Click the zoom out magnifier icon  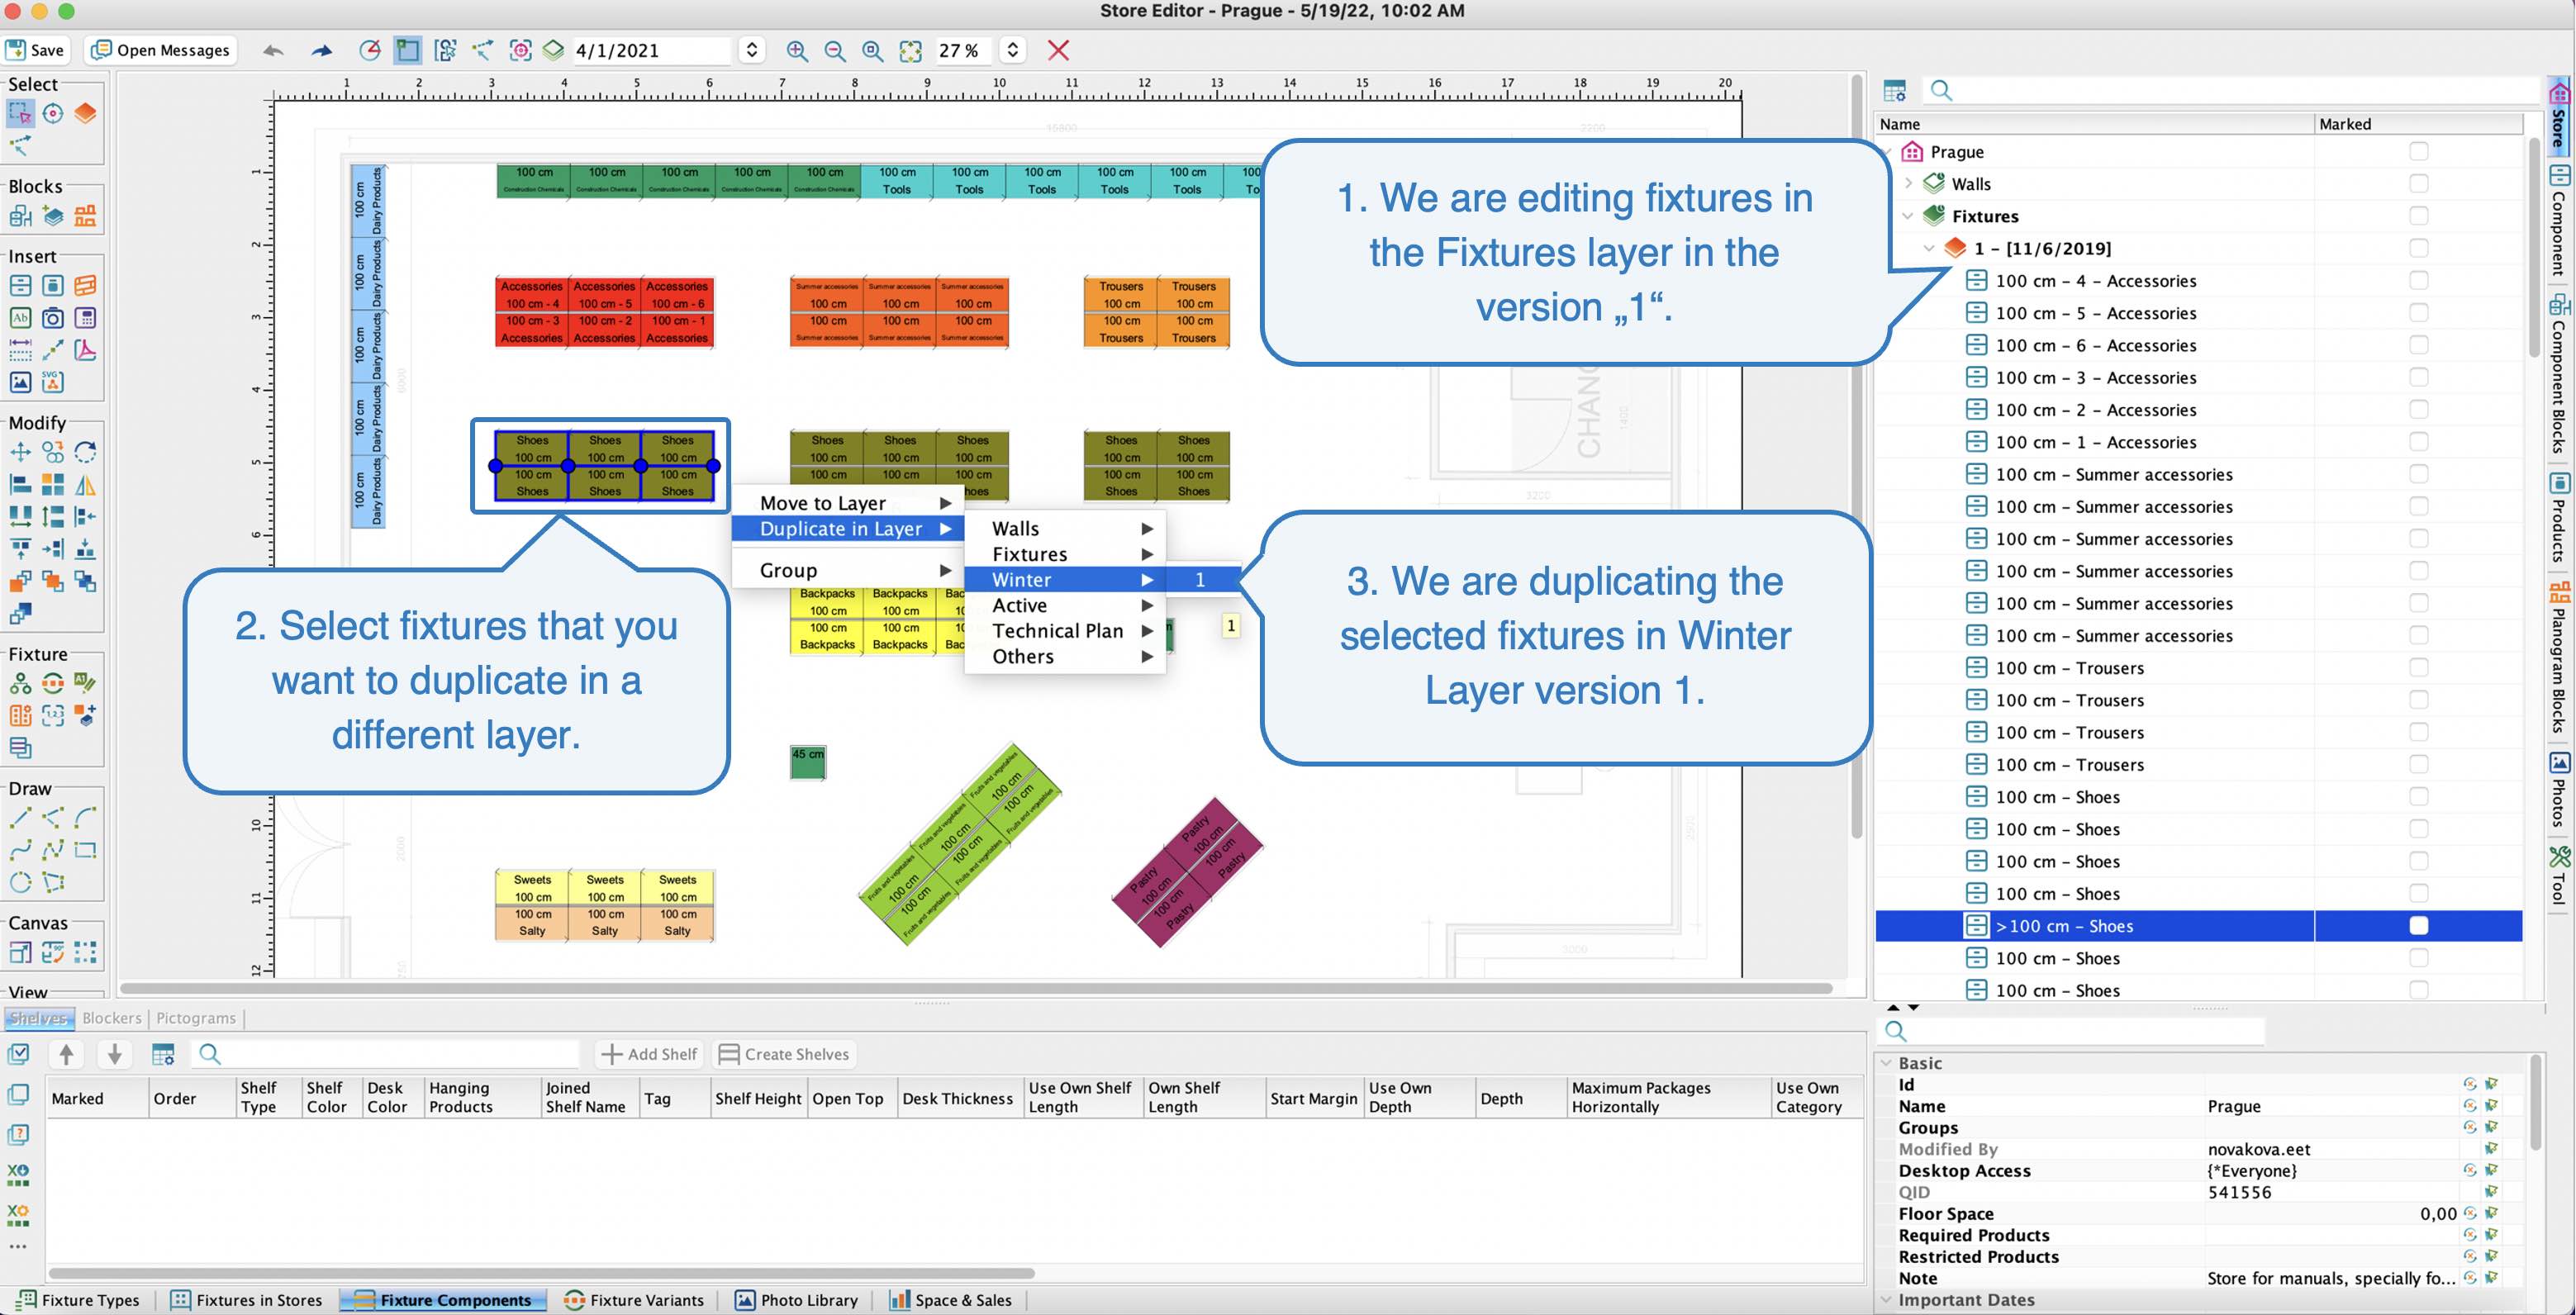click(x=835, y=50)
